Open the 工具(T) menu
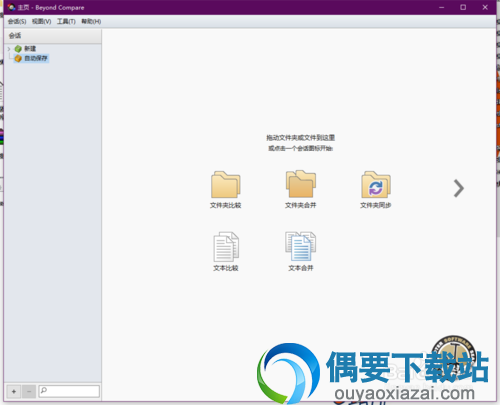The image size is (500, 405). pos(66,22)
